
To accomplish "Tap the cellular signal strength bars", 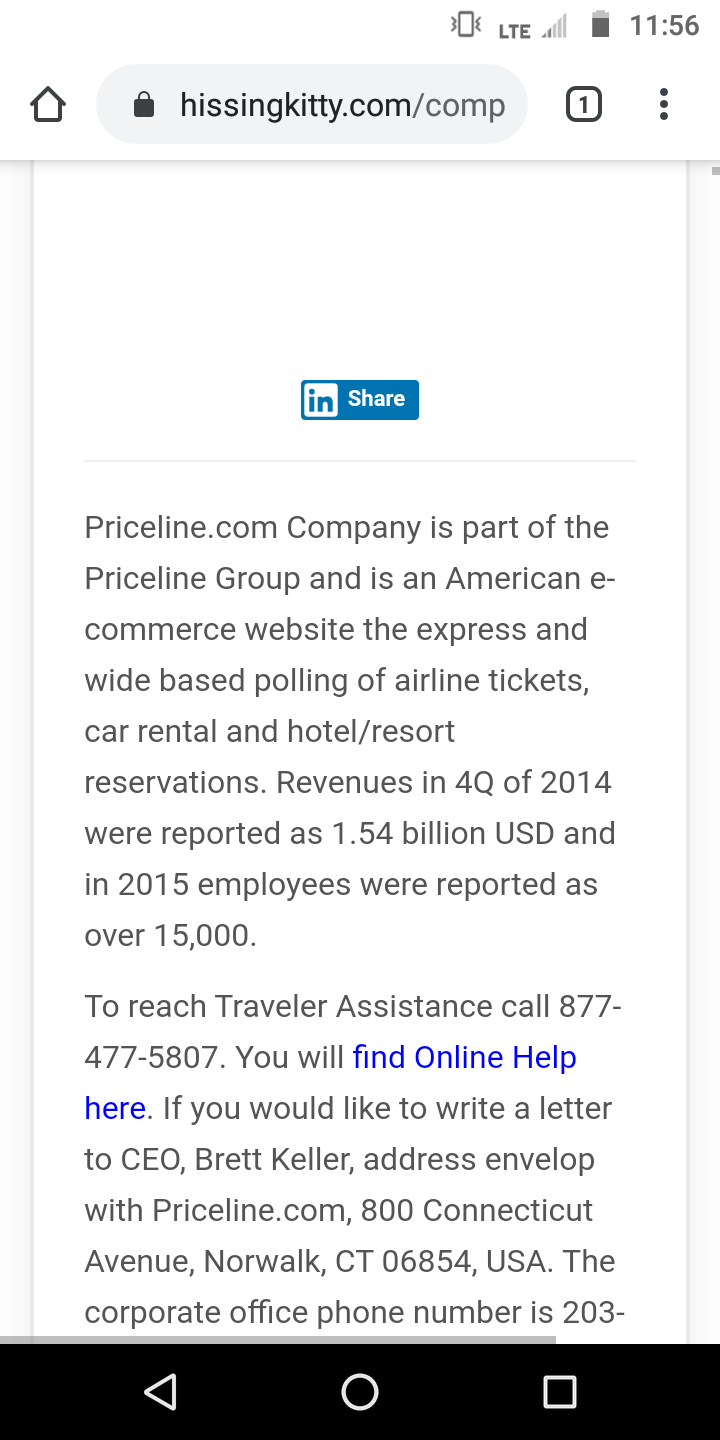I will click(554, 27).
